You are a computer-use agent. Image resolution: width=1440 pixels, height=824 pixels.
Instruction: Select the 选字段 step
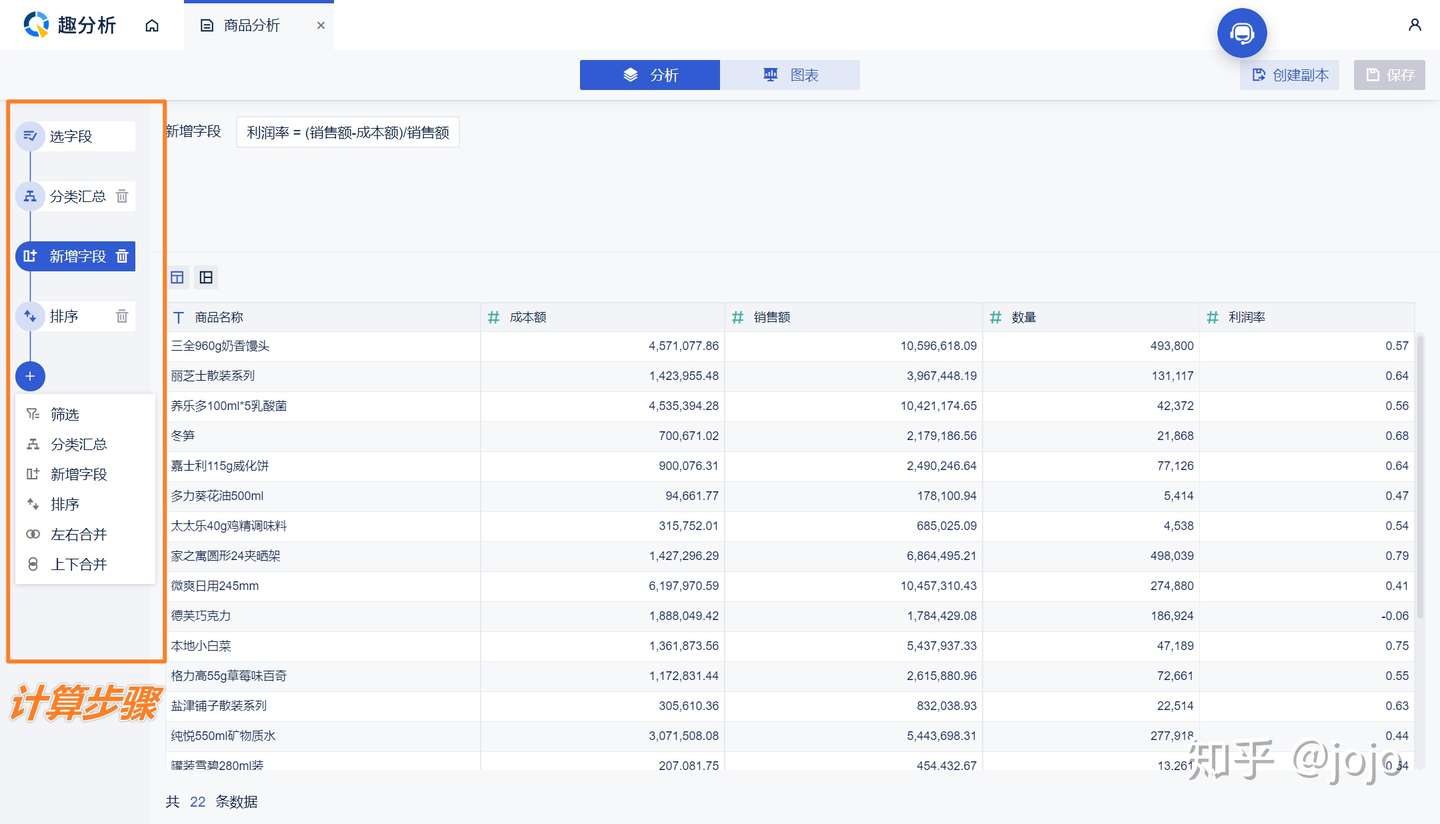click(75, 136)
